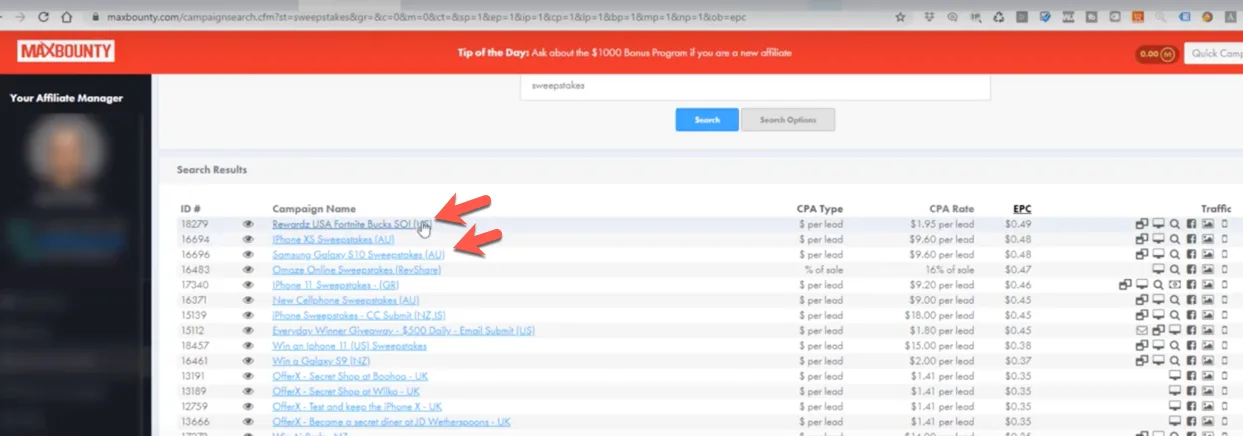Viewport: 1243px width, 436px height.
Task: Preview campaign 18279 via its eye icon
Action: pyautogui.click(x=248, y=224)
